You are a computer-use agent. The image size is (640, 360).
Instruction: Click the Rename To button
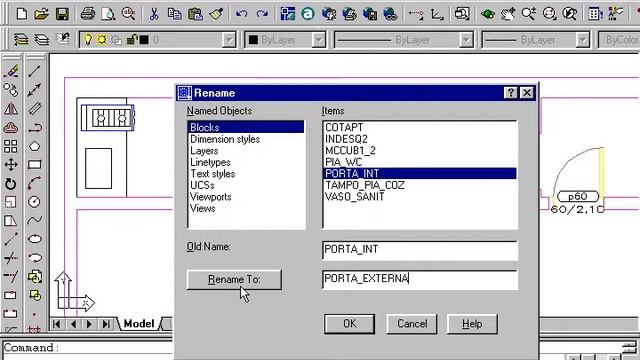coord(234,280)
